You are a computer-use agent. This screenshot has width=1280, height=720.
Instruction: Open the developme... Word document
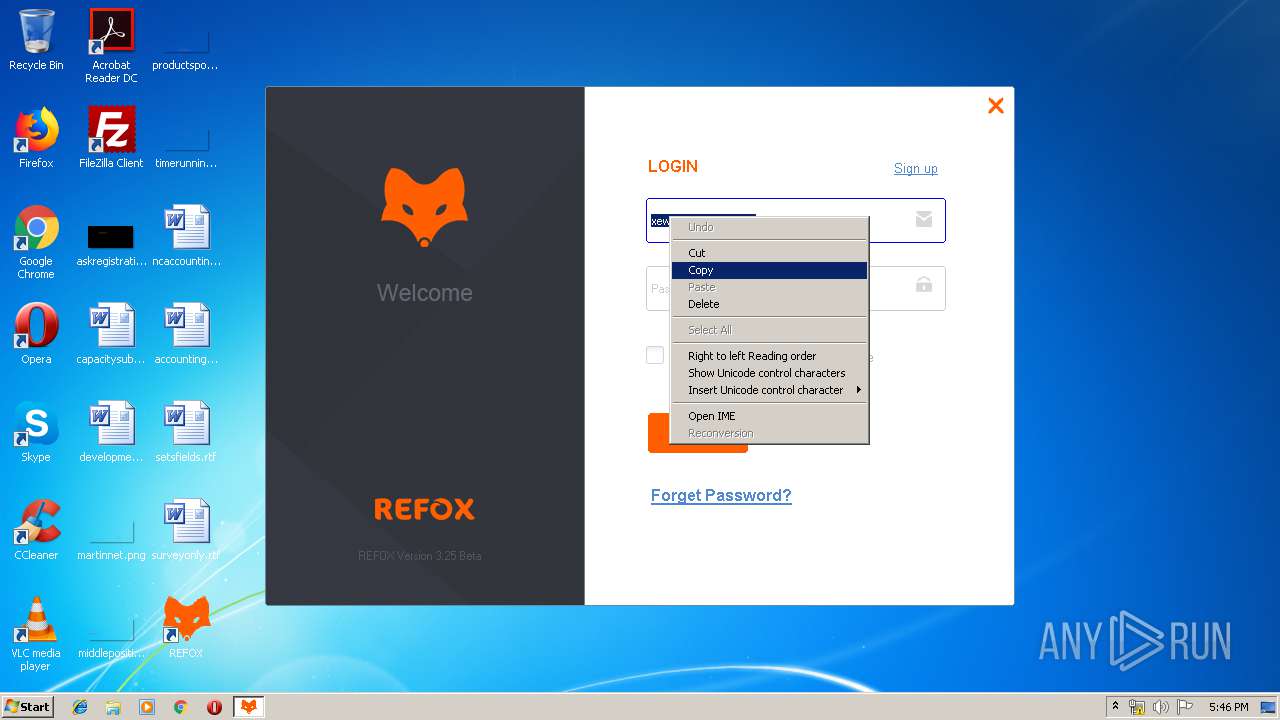(x=111, y=432)
